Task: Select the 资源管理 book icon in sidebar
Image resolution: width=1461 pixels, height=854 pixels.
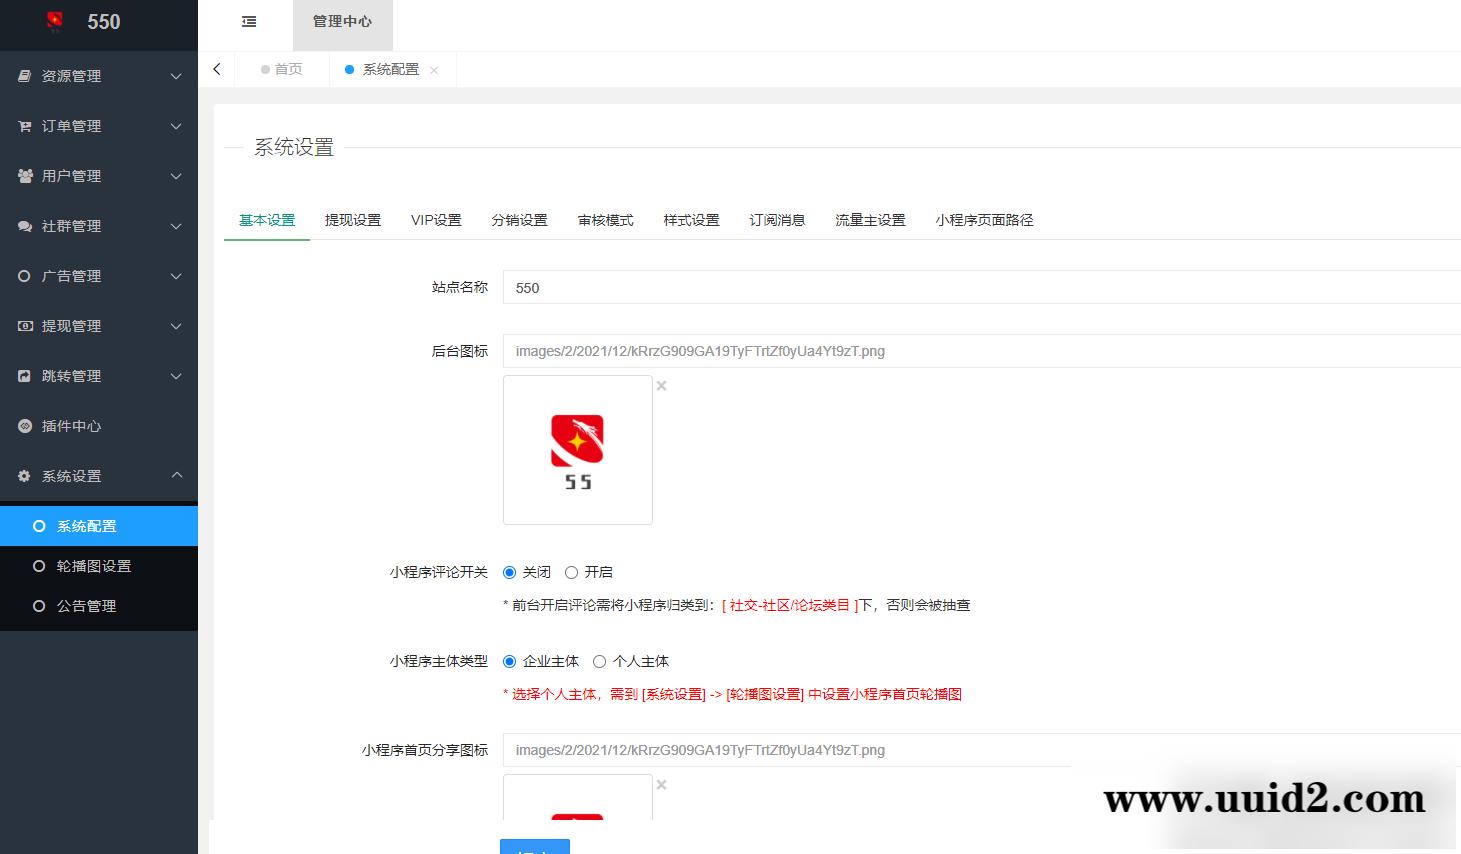Action: [x=24, y=75]
